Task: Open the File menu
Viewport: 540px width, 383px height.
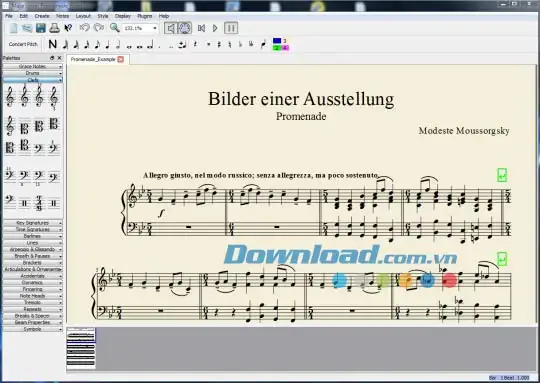Action: pos(9,16)
